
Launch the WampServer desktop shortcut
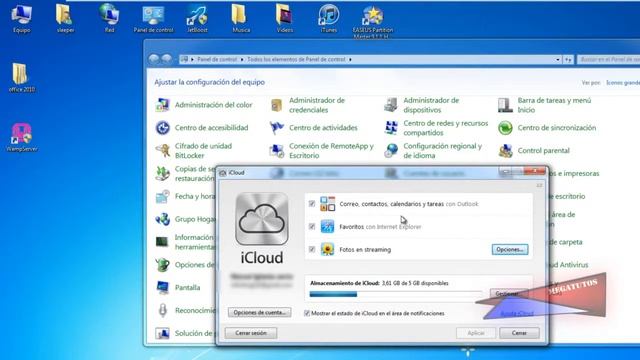[22, 138]
